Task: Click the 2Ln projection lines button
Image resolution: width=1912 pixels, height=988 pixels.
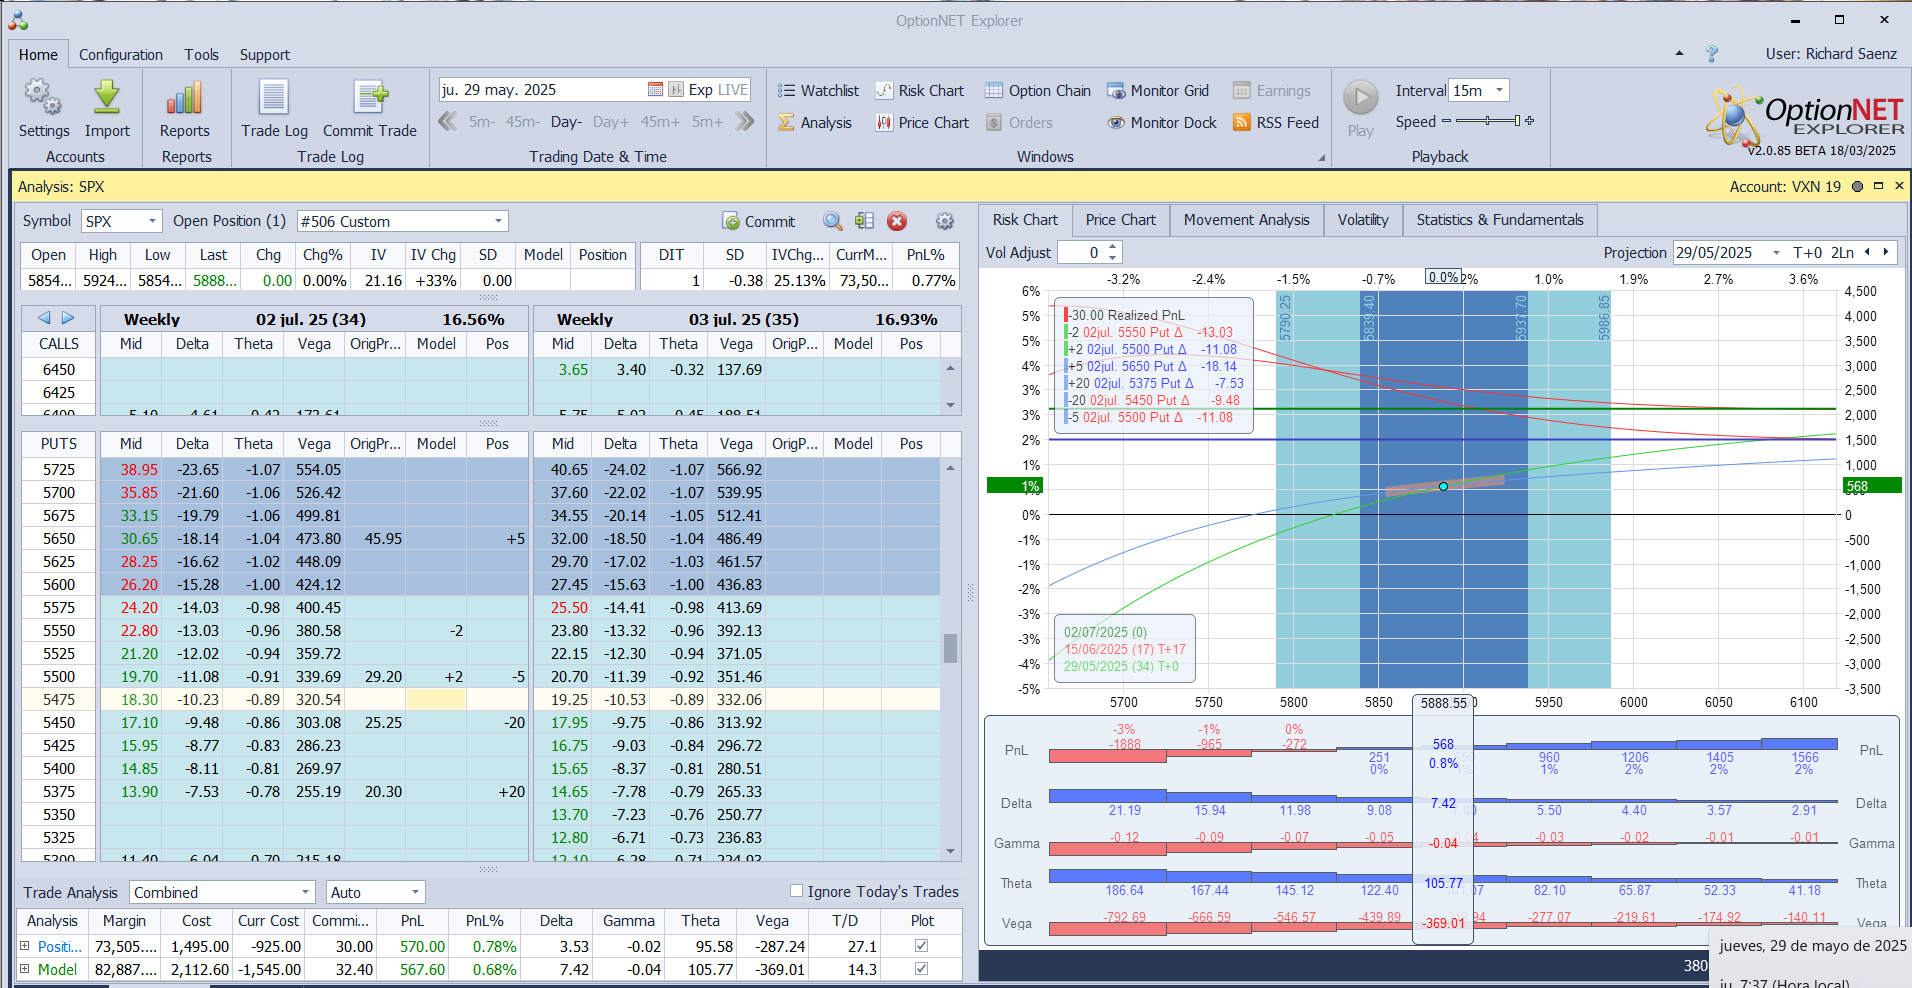Action: pyautogui.click(x=1842, y=253)
